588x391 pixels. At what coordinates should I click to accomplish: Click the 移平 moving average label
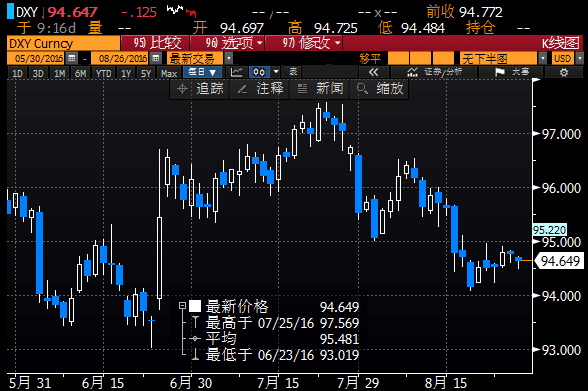[x=370, y=58]
